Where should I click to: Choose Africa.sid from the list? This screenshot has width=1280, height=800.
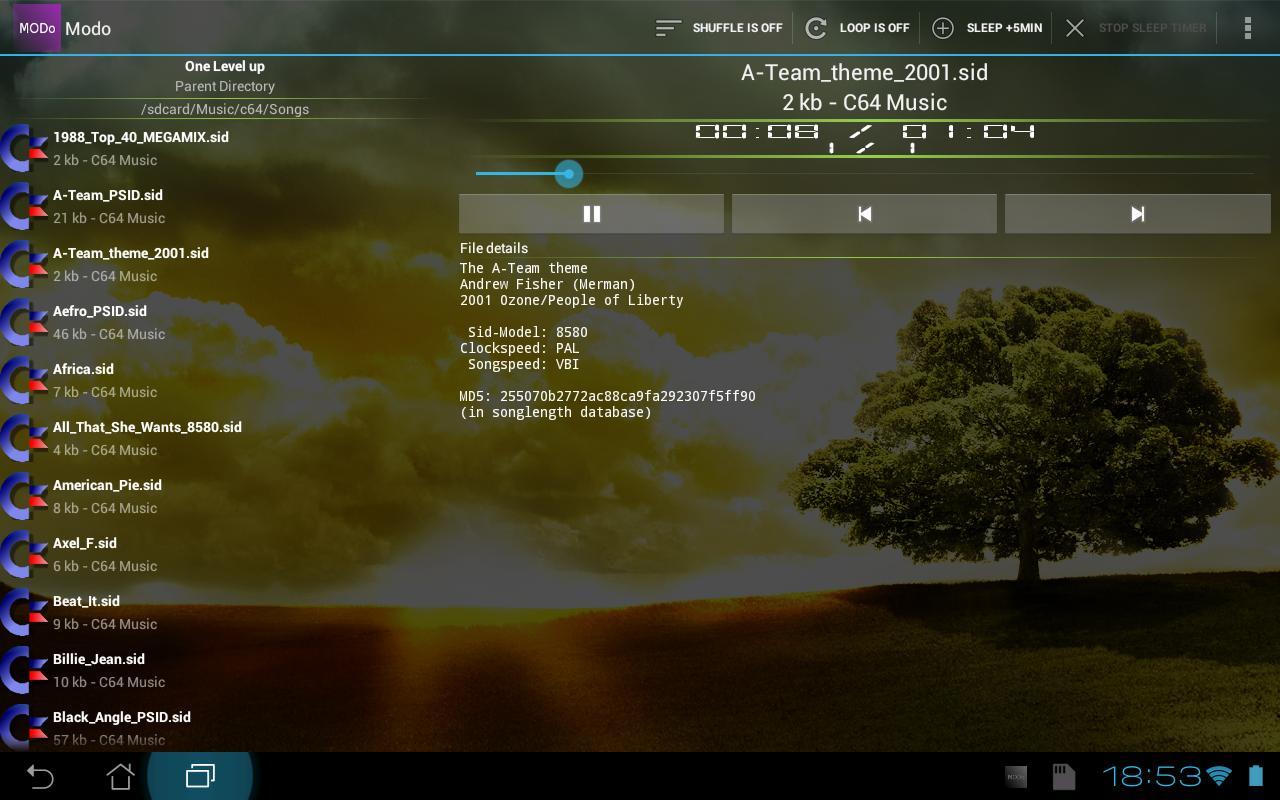pos(225,380)
